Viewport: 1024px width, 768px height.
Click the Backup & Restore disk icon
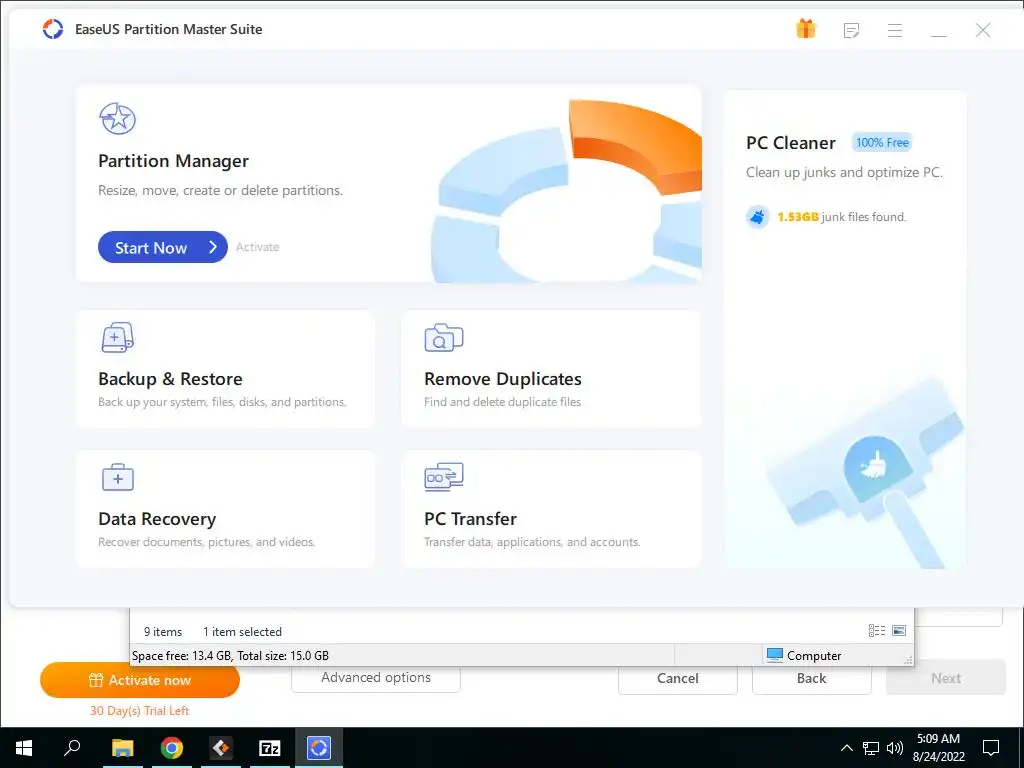(x=118, y=337)
